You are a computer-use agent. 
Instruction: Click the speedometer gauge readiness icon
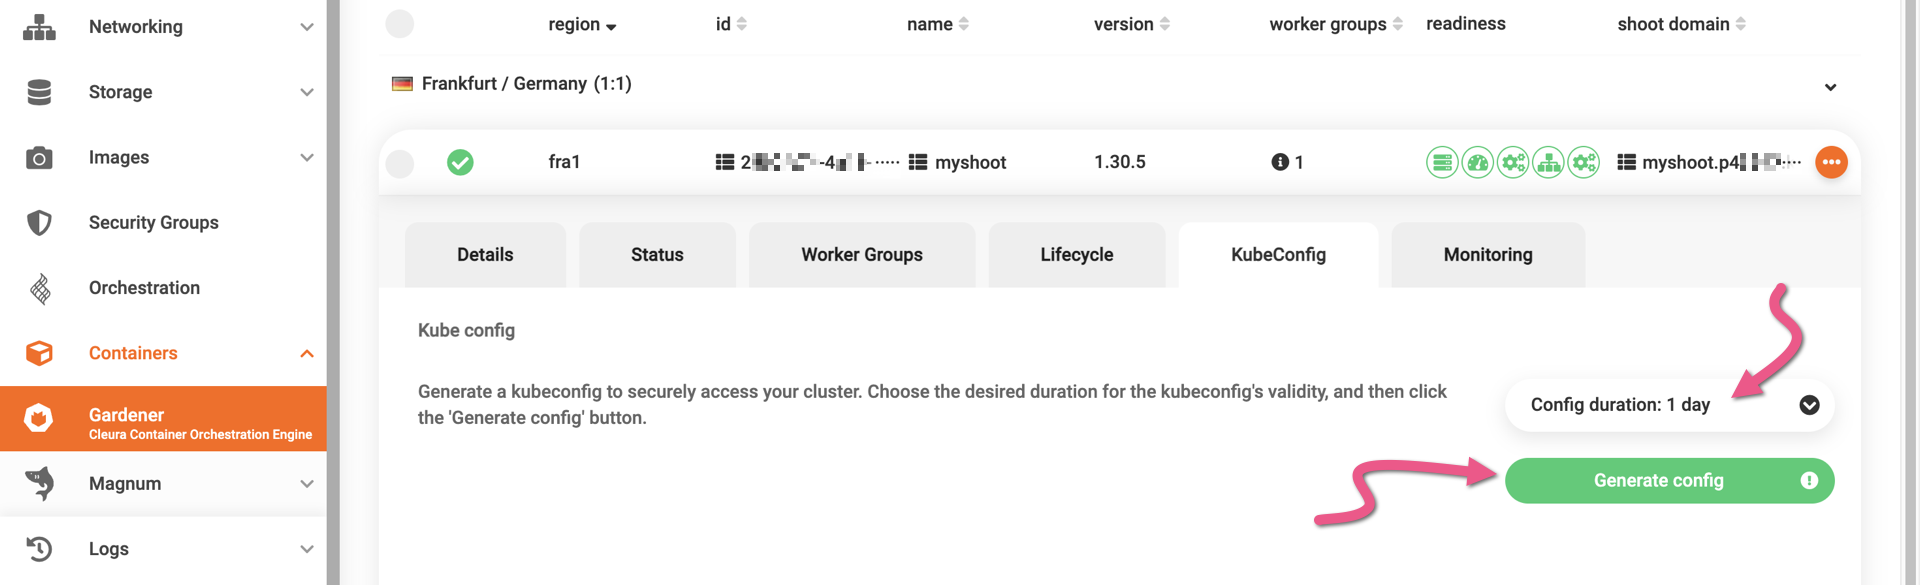1477,162
